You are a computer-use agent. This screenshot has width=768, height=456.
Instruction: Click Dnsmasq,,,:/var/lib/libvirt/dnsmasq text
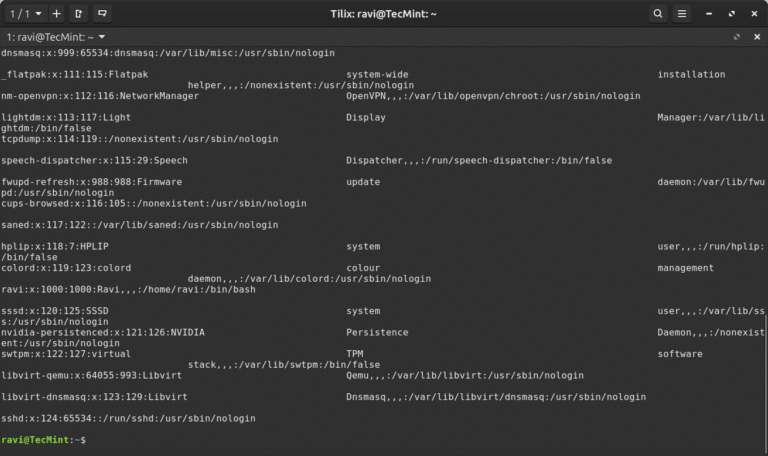click(x=496, y=397)
